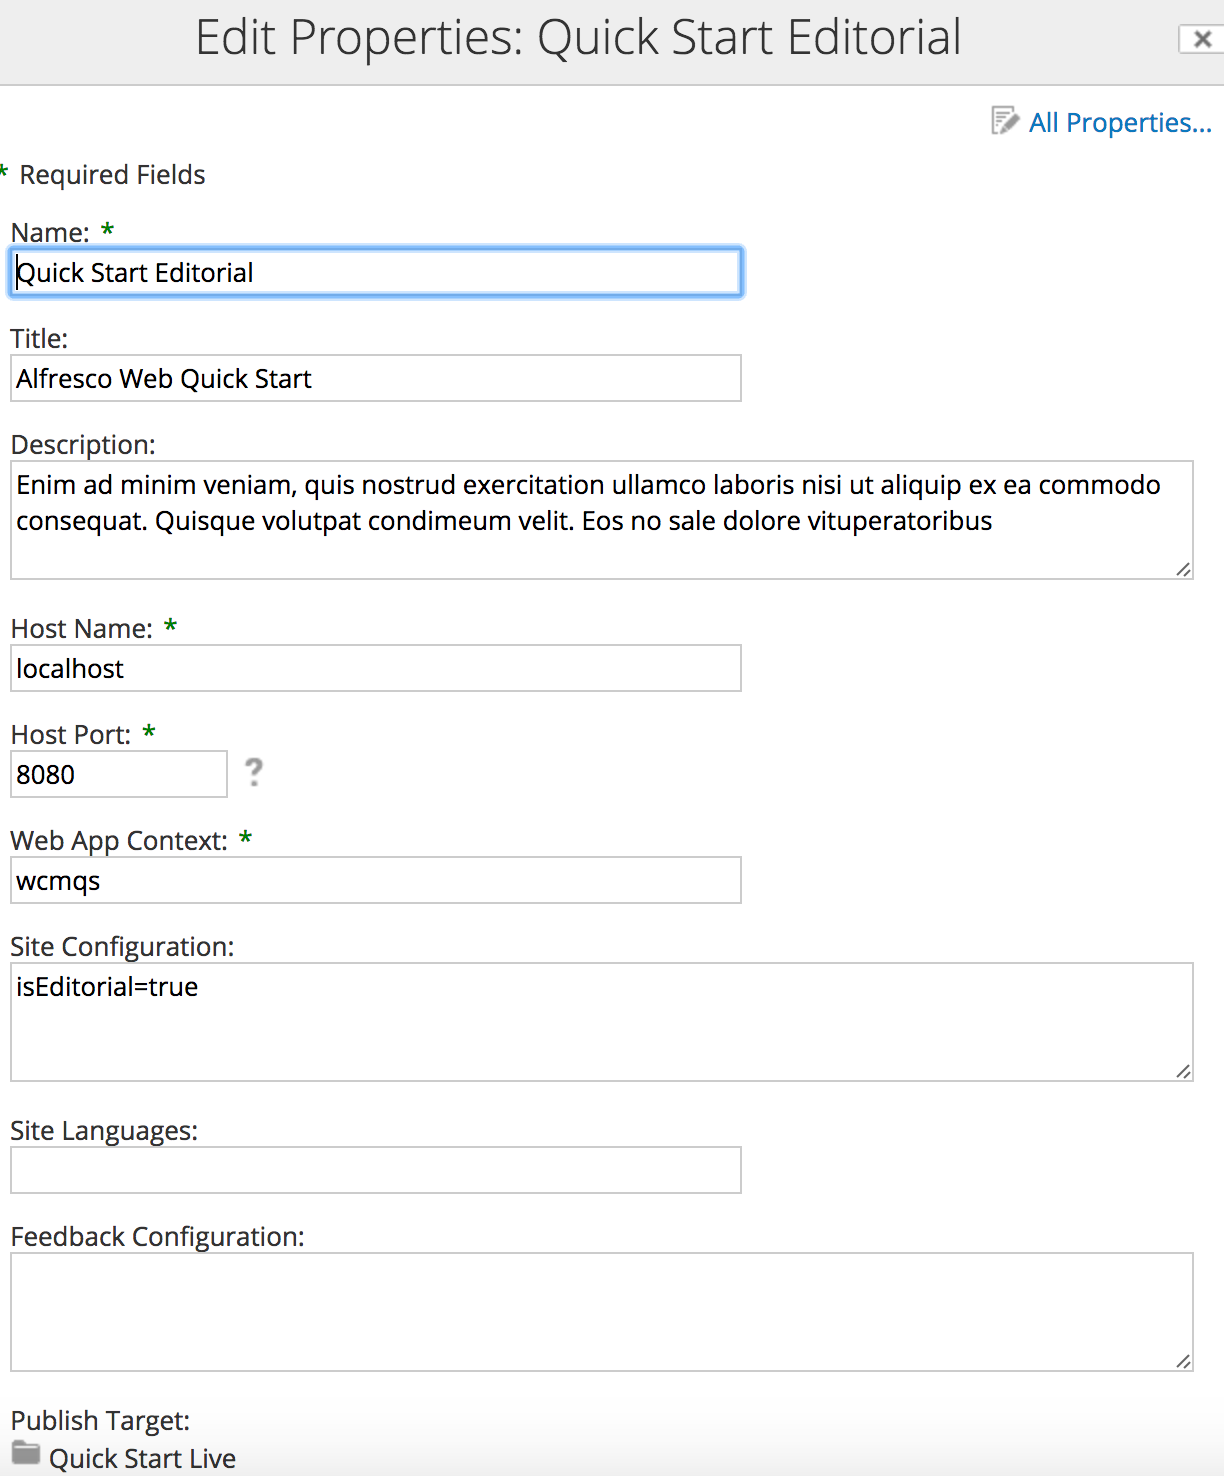Click the Publish Target label
Screen dimensions: 1224x1476
point(100,1420)
